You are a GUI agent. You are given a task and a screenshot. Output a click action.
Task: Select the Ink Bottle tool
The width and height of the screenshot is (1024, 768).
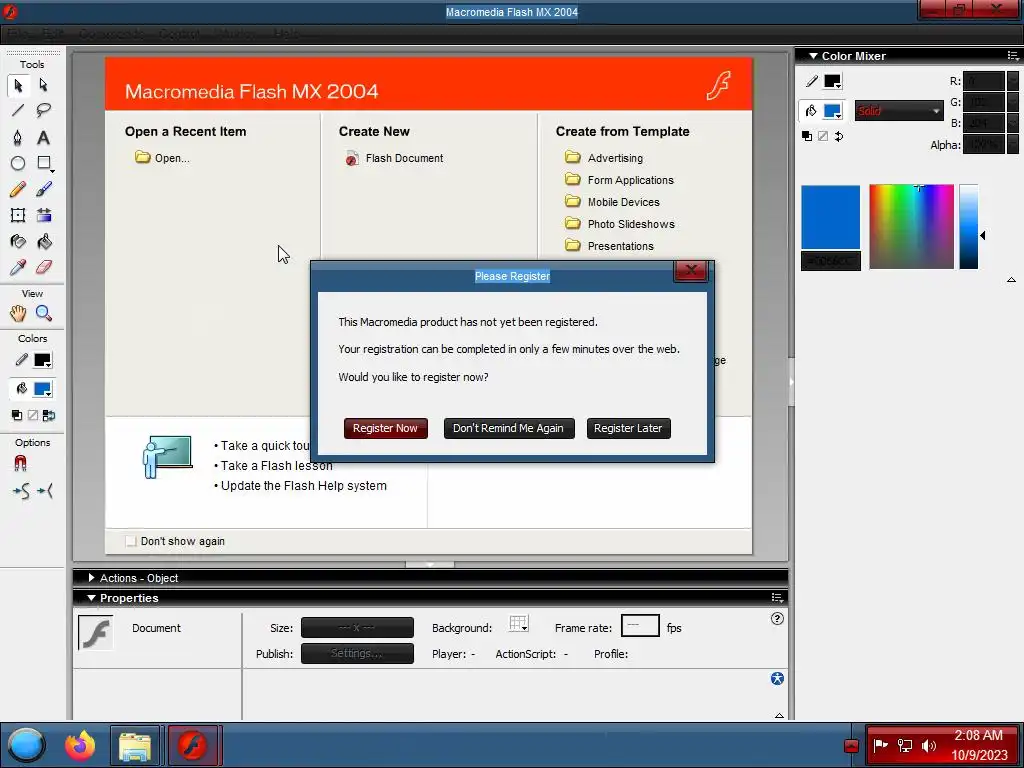pyautogui.click(x=18, y=242)
